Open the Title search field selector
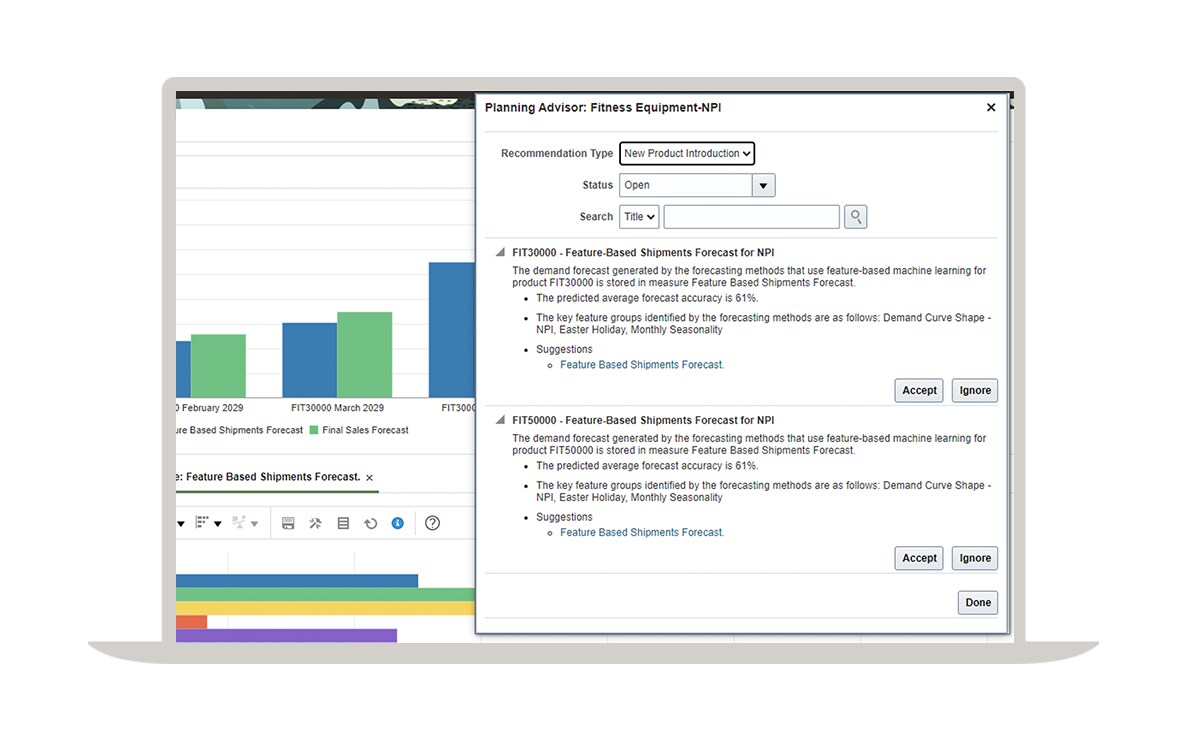1187x742 pixels. pos(639,217)
